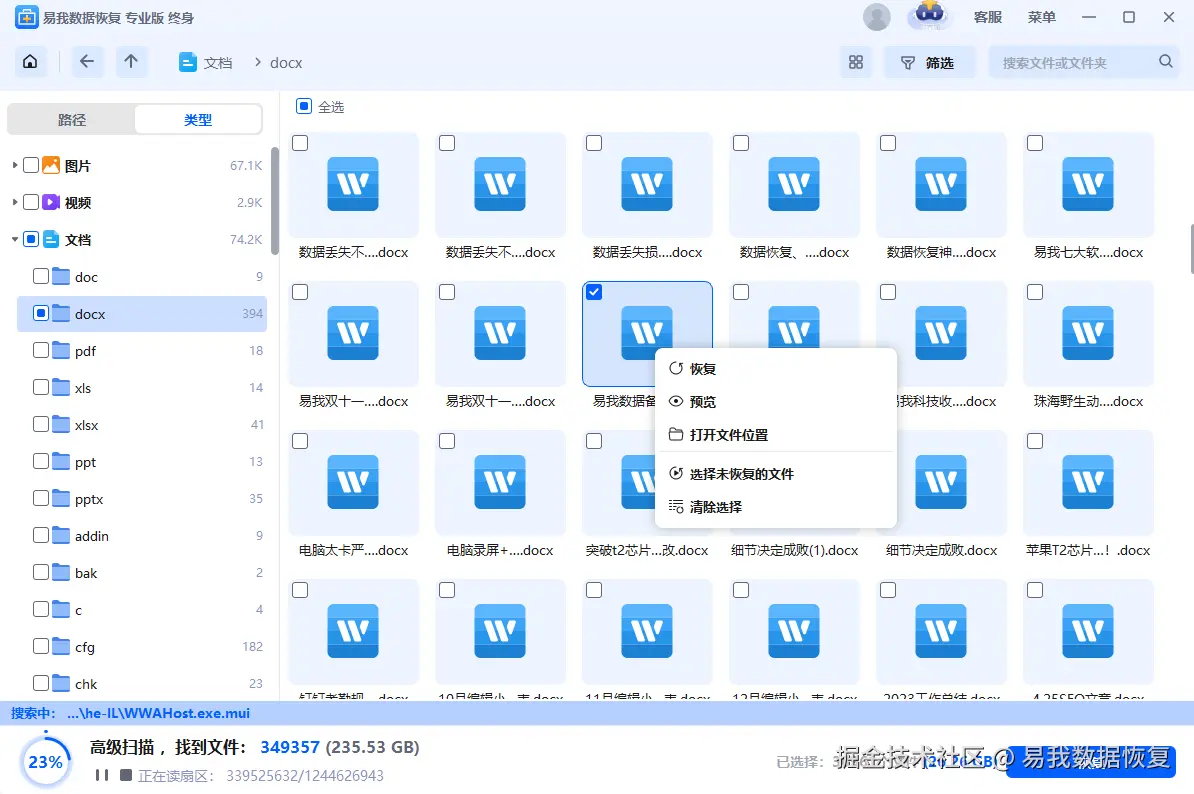Toggle the 文档 category checkbox
The height and width of the screenshot is (794, 1194).
31,240
